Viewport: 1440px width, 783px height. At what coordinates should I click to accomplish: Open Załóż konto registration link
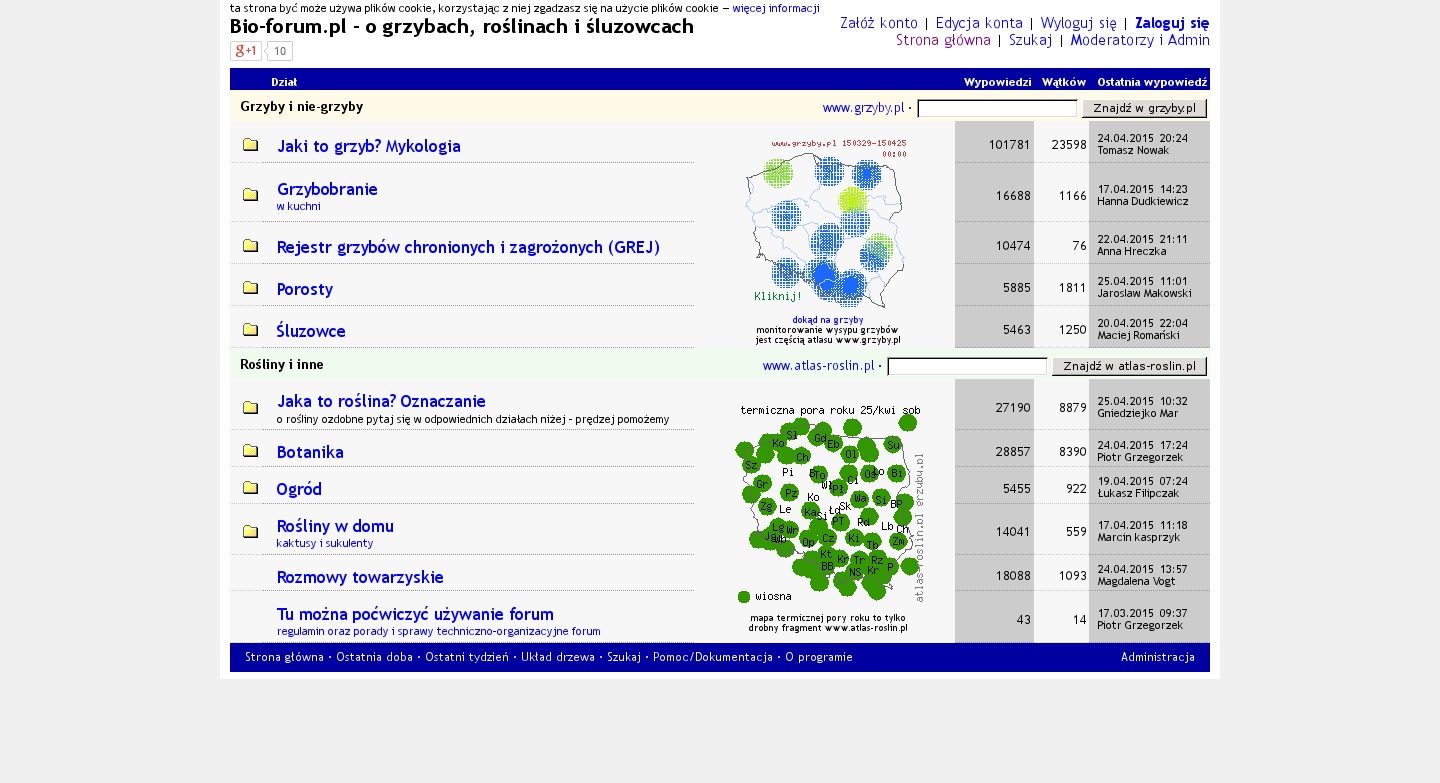[x=878, y=23]
